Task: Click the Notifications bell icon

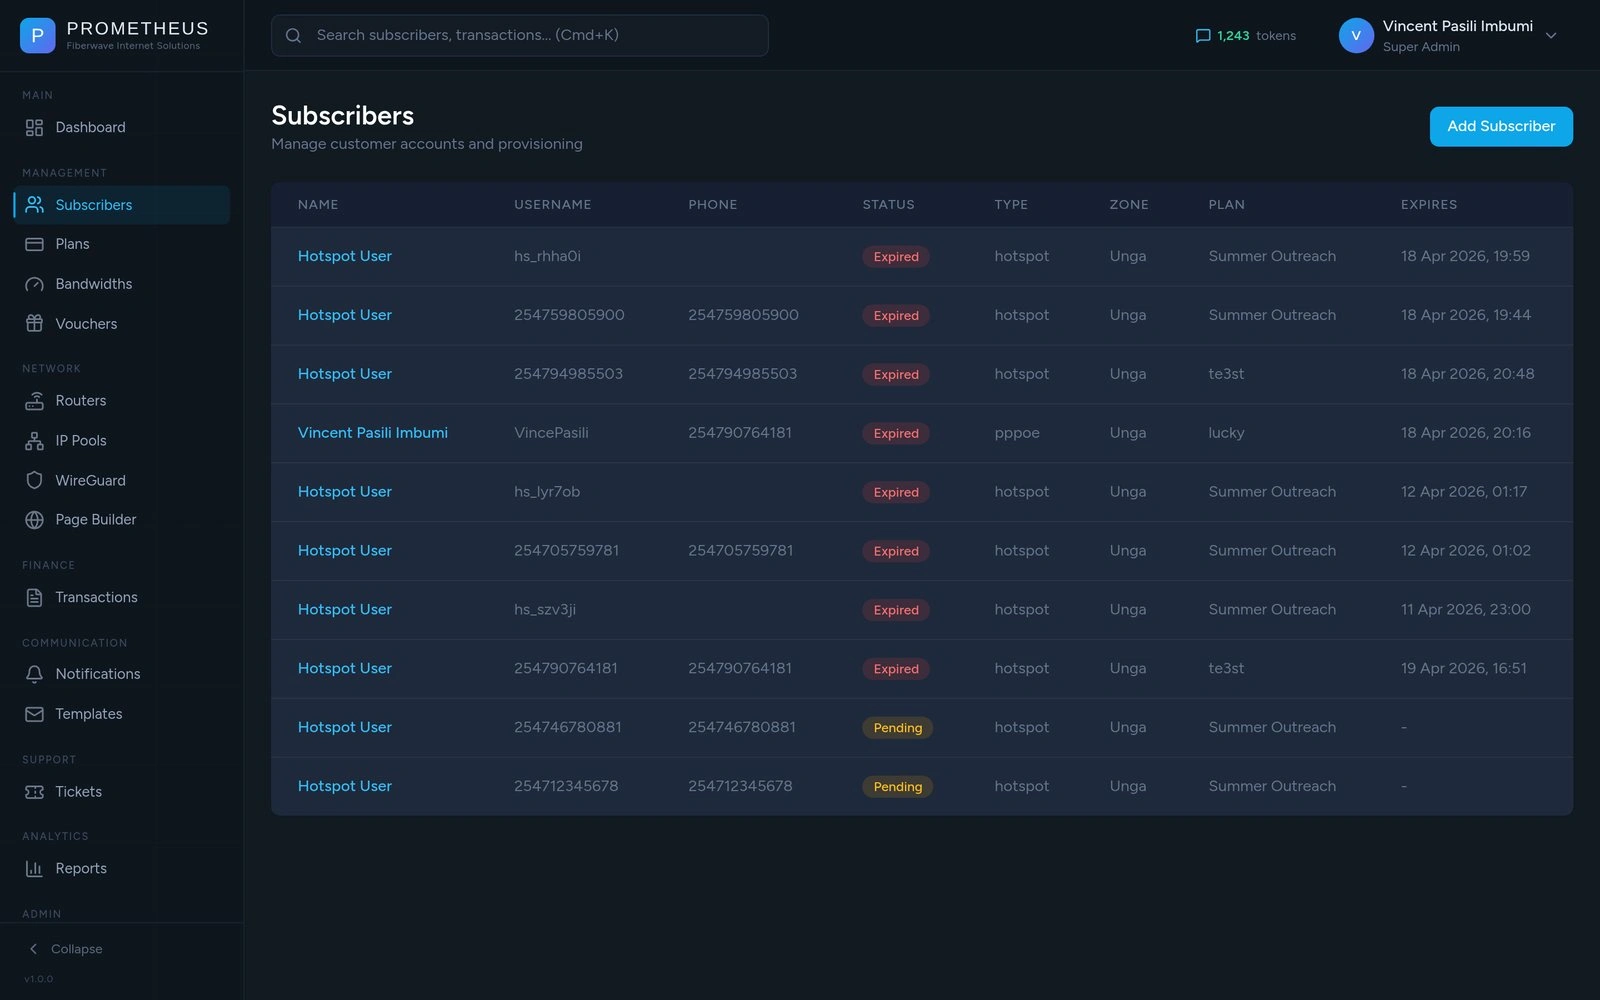Action: click(x=34, y=675)
